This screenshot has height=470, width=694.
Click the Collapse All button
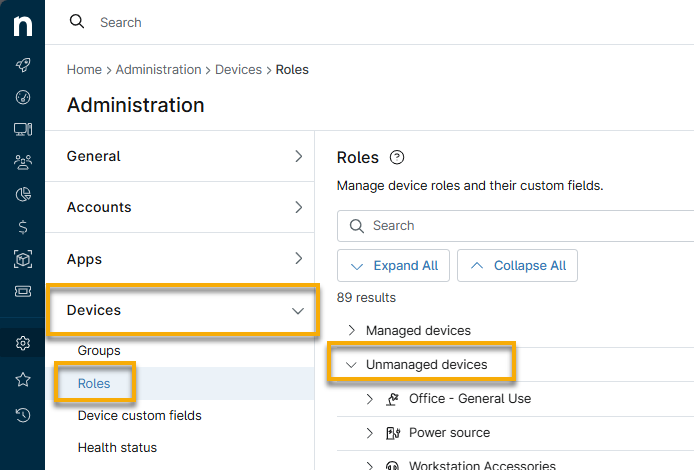point(517,266)
